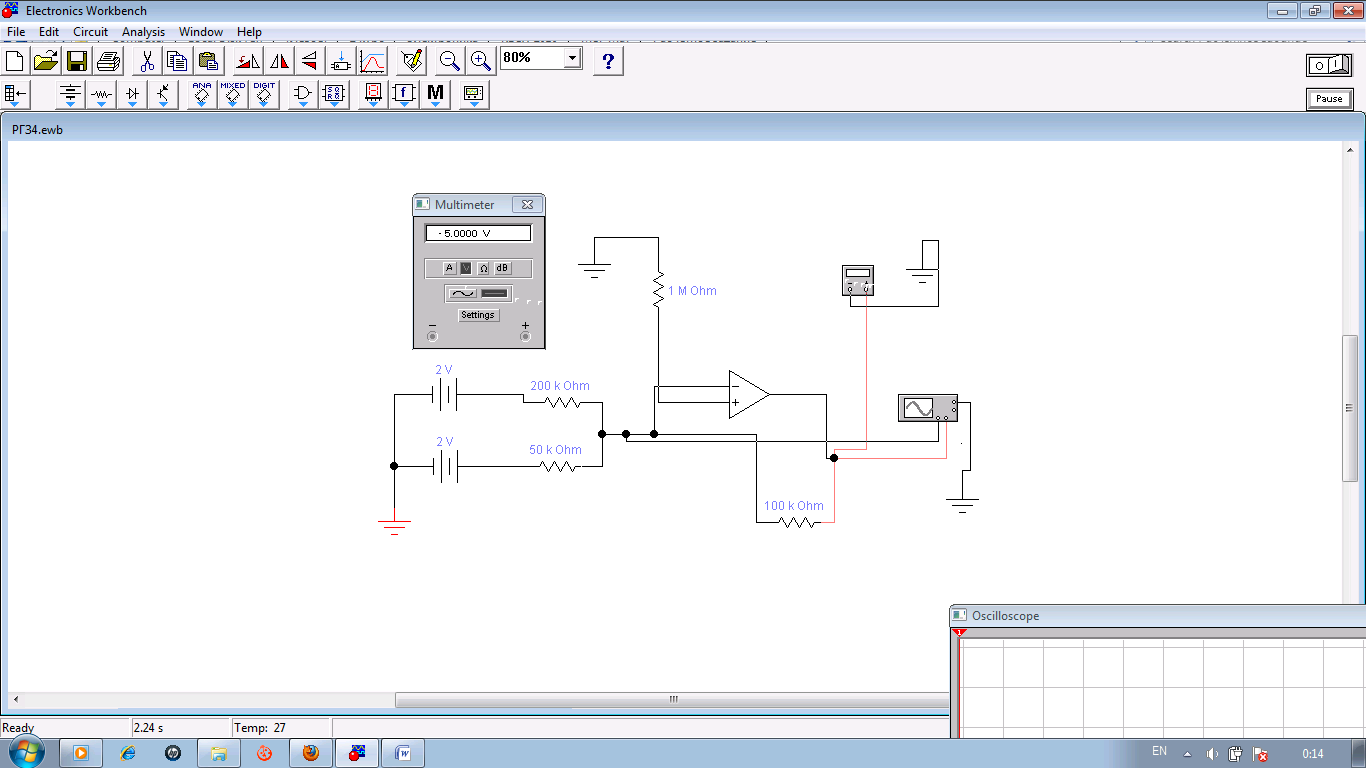
Task: Open the Controls parts bin
Action: [404, 95]
